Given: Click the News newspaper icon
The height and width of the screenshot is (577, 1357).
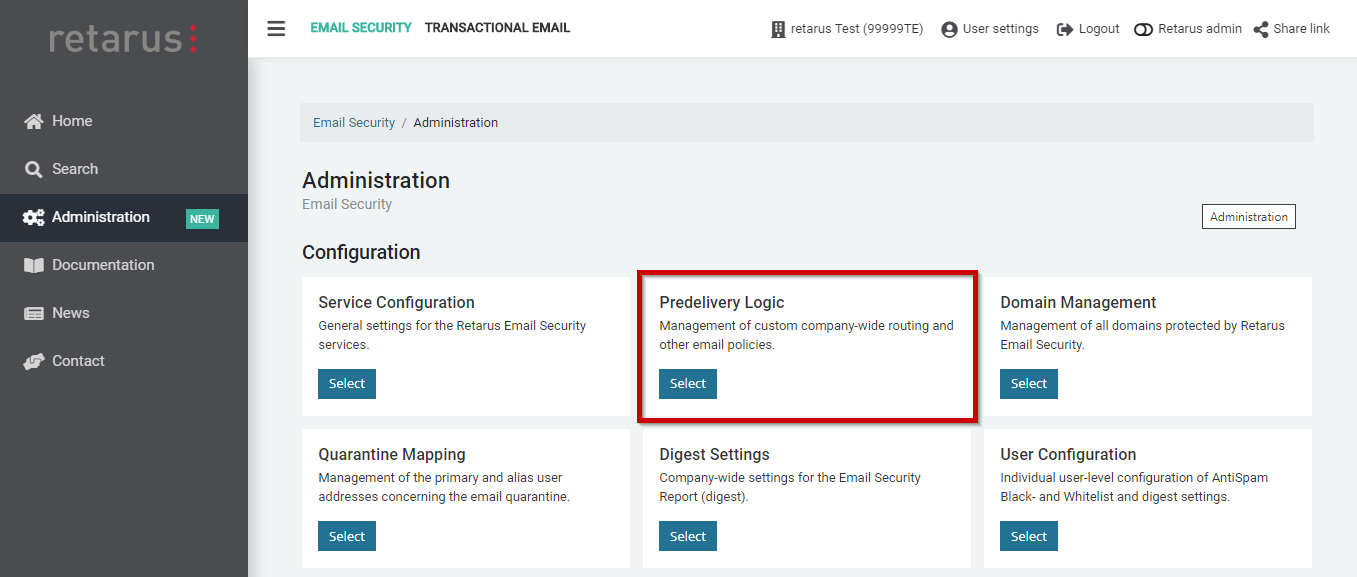Looking at the screenshot, I should click(x=34, y=313).
